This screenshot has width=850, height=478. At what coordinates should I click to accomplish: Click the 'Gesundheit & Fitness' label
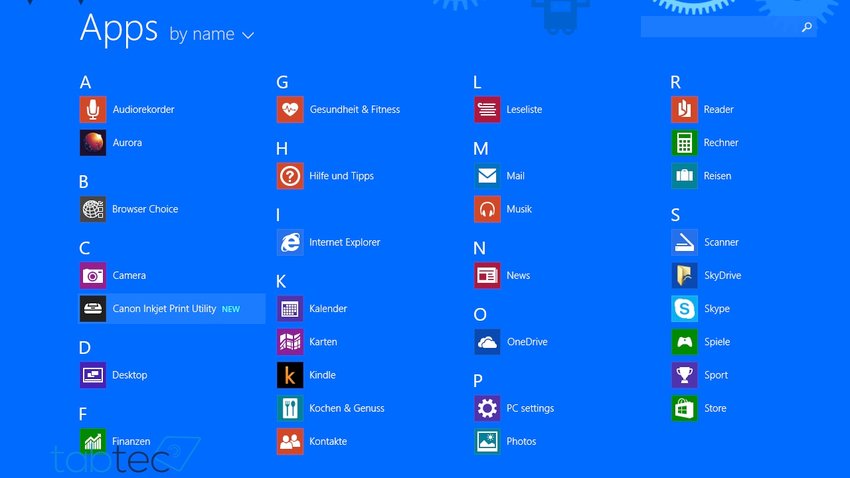pos(355,109)
